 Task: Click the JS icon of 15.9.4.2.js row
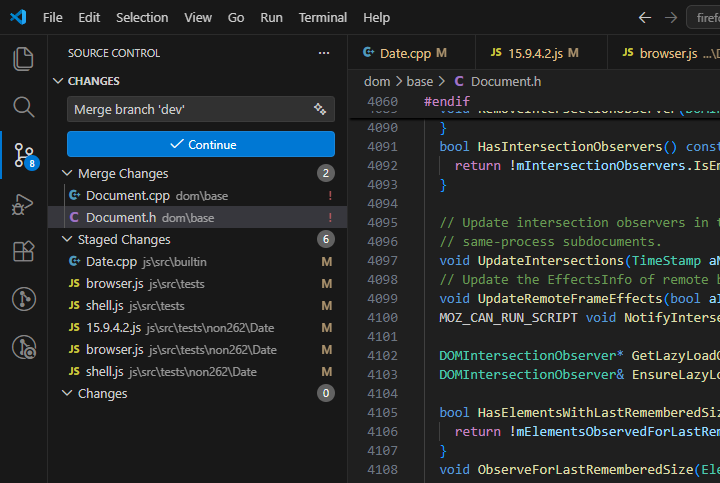click(74, 327)
